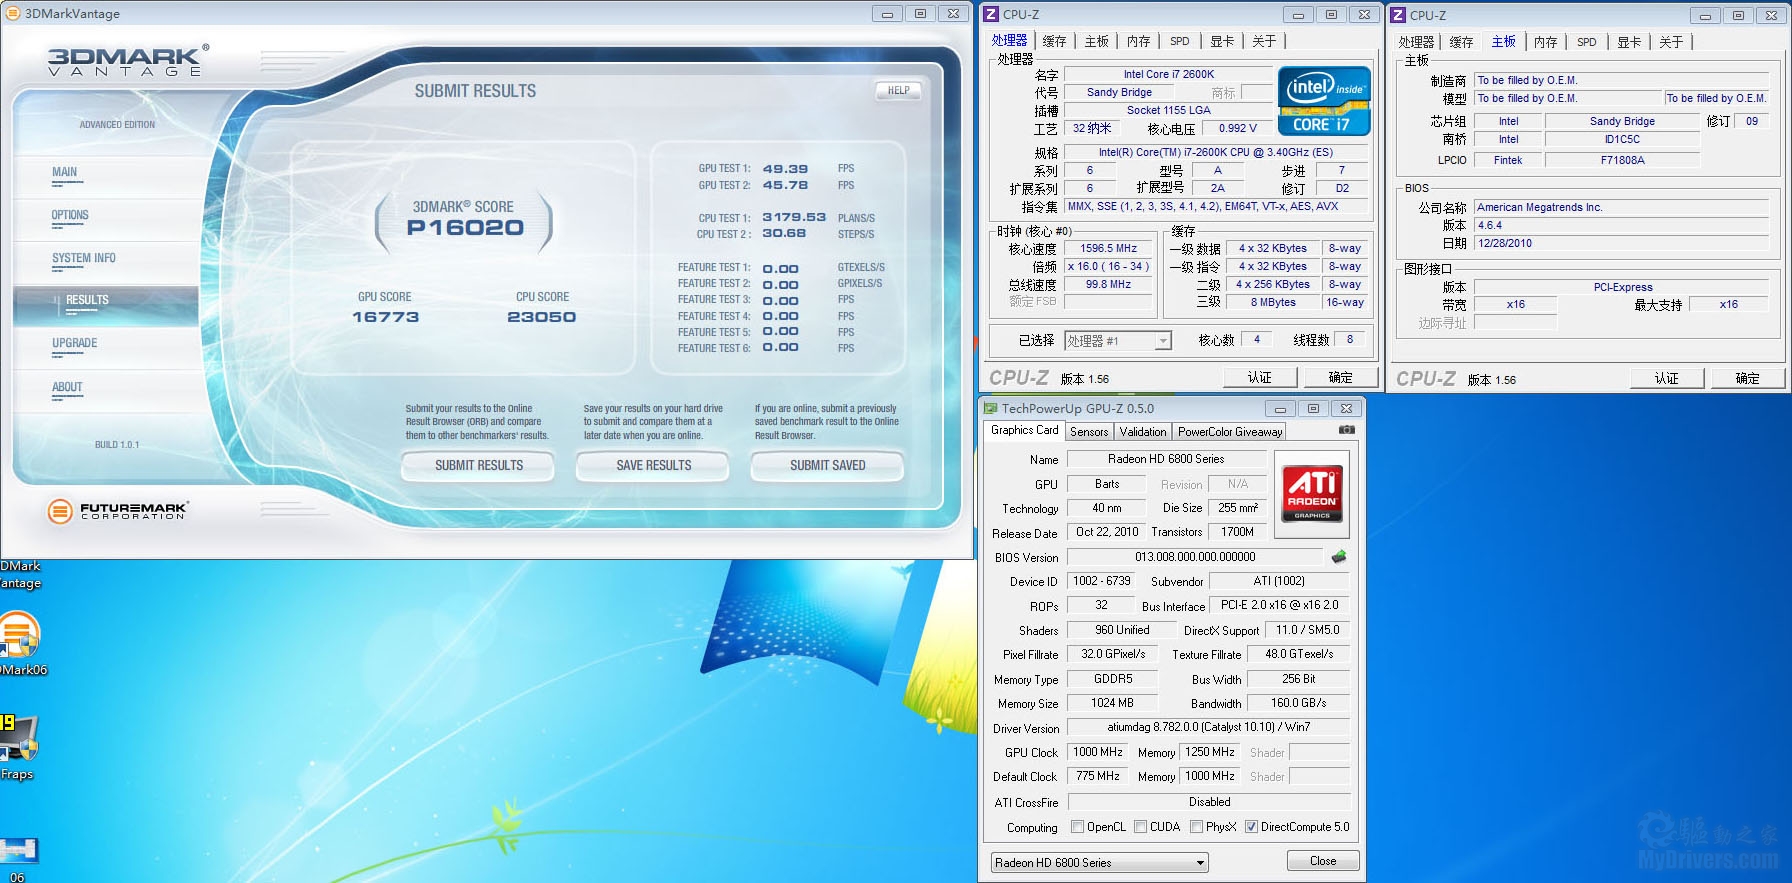
Task: Open the PowerColor Giveaway tab
Action: [x=1230, y=432]
